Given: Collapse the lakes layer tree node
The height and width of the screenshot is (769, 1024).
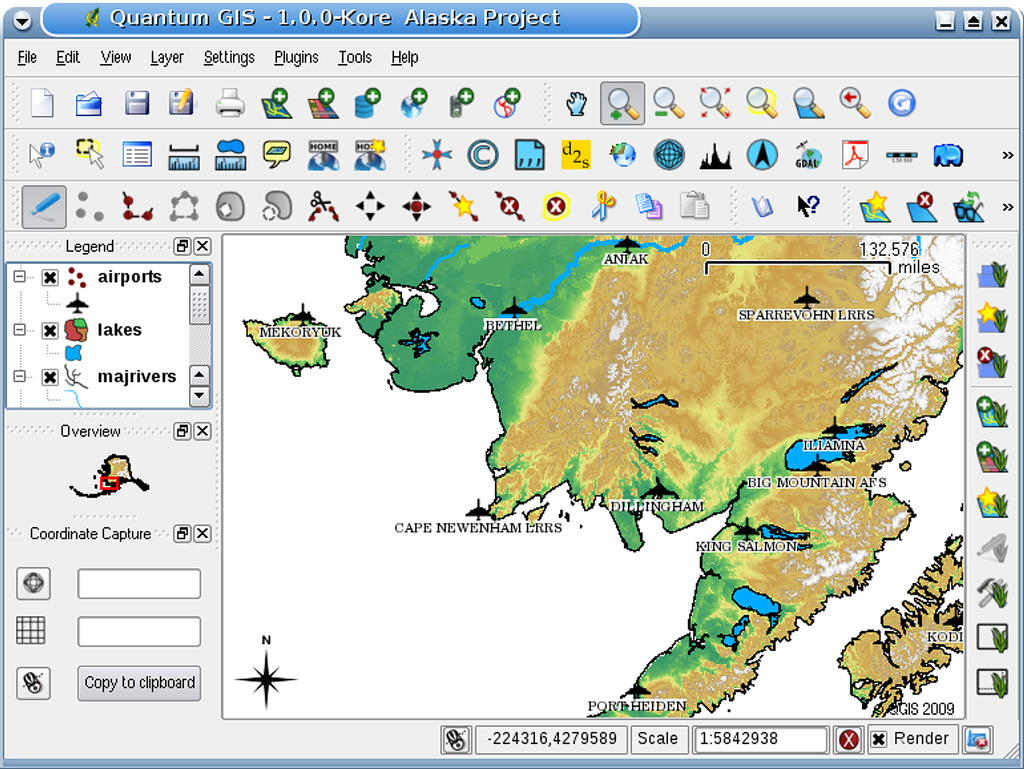Looking at the screenshot, I should coord(20,330).
